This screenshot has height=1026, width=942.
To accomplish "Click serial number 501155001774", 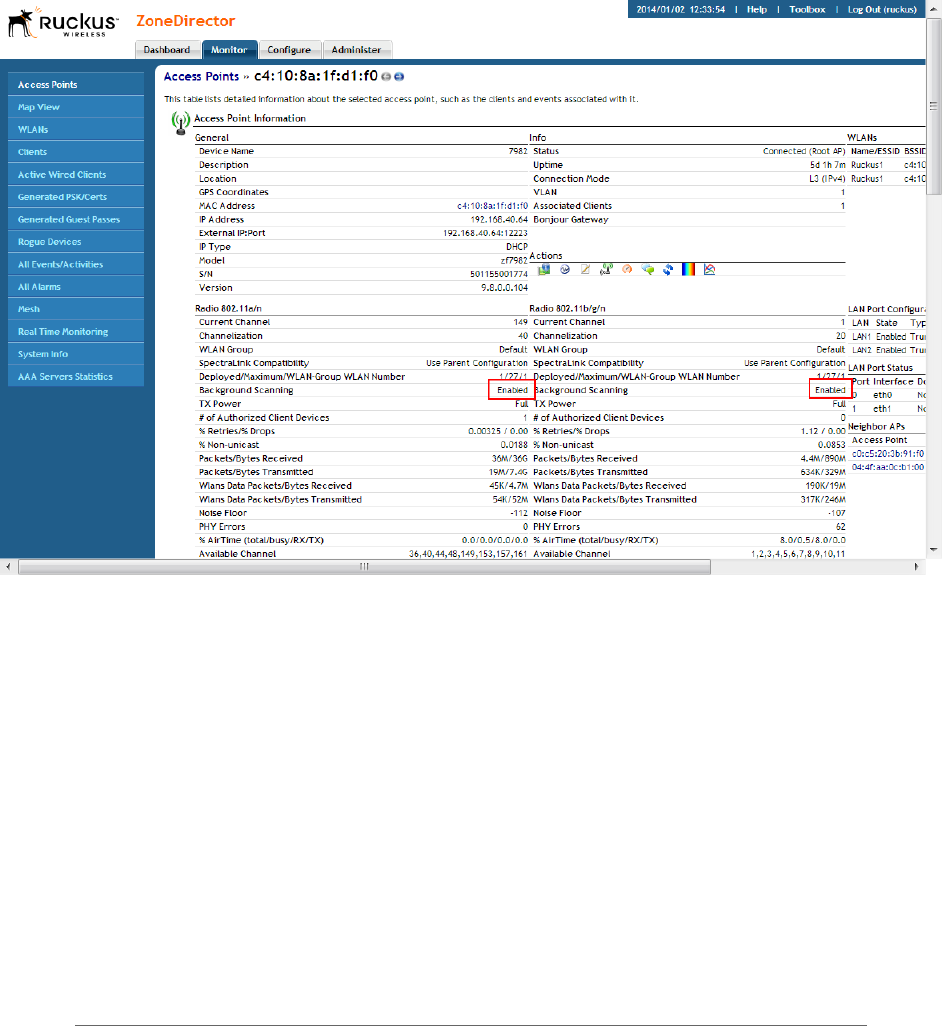I will click(x=499, y=274).
